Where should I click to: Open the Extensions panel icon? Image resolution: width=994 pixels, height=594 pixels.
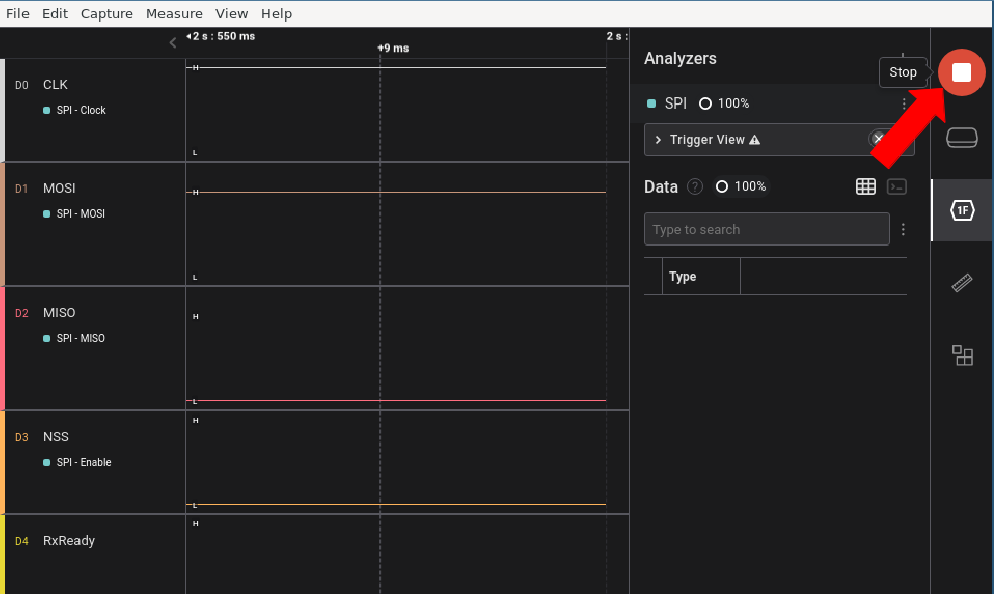tap(961, 355)
